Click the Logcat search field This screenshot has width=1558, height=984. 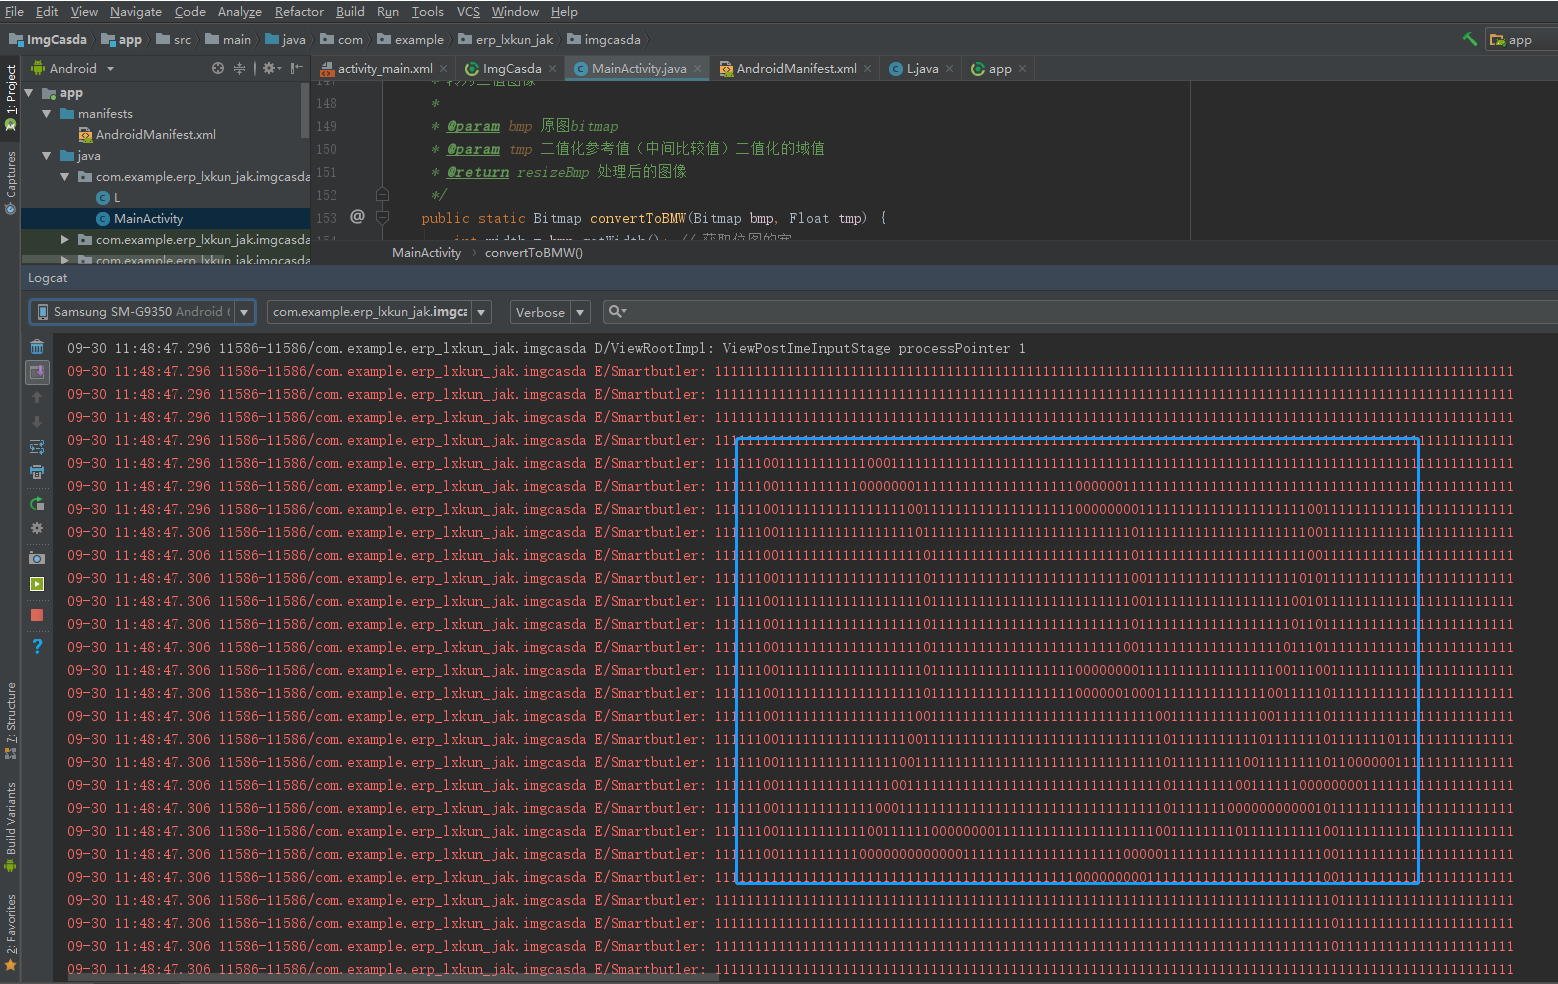tap(1080, 312)
